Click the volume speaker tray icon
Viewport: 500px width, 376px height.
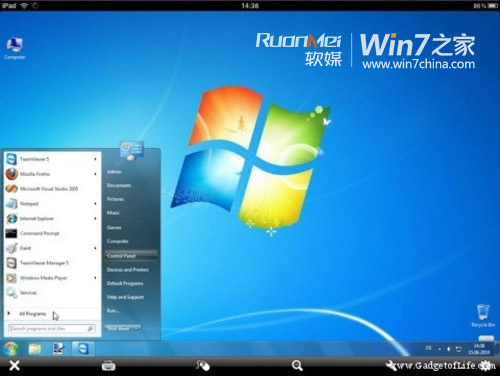pyautogui.click(x=449, y=349)
